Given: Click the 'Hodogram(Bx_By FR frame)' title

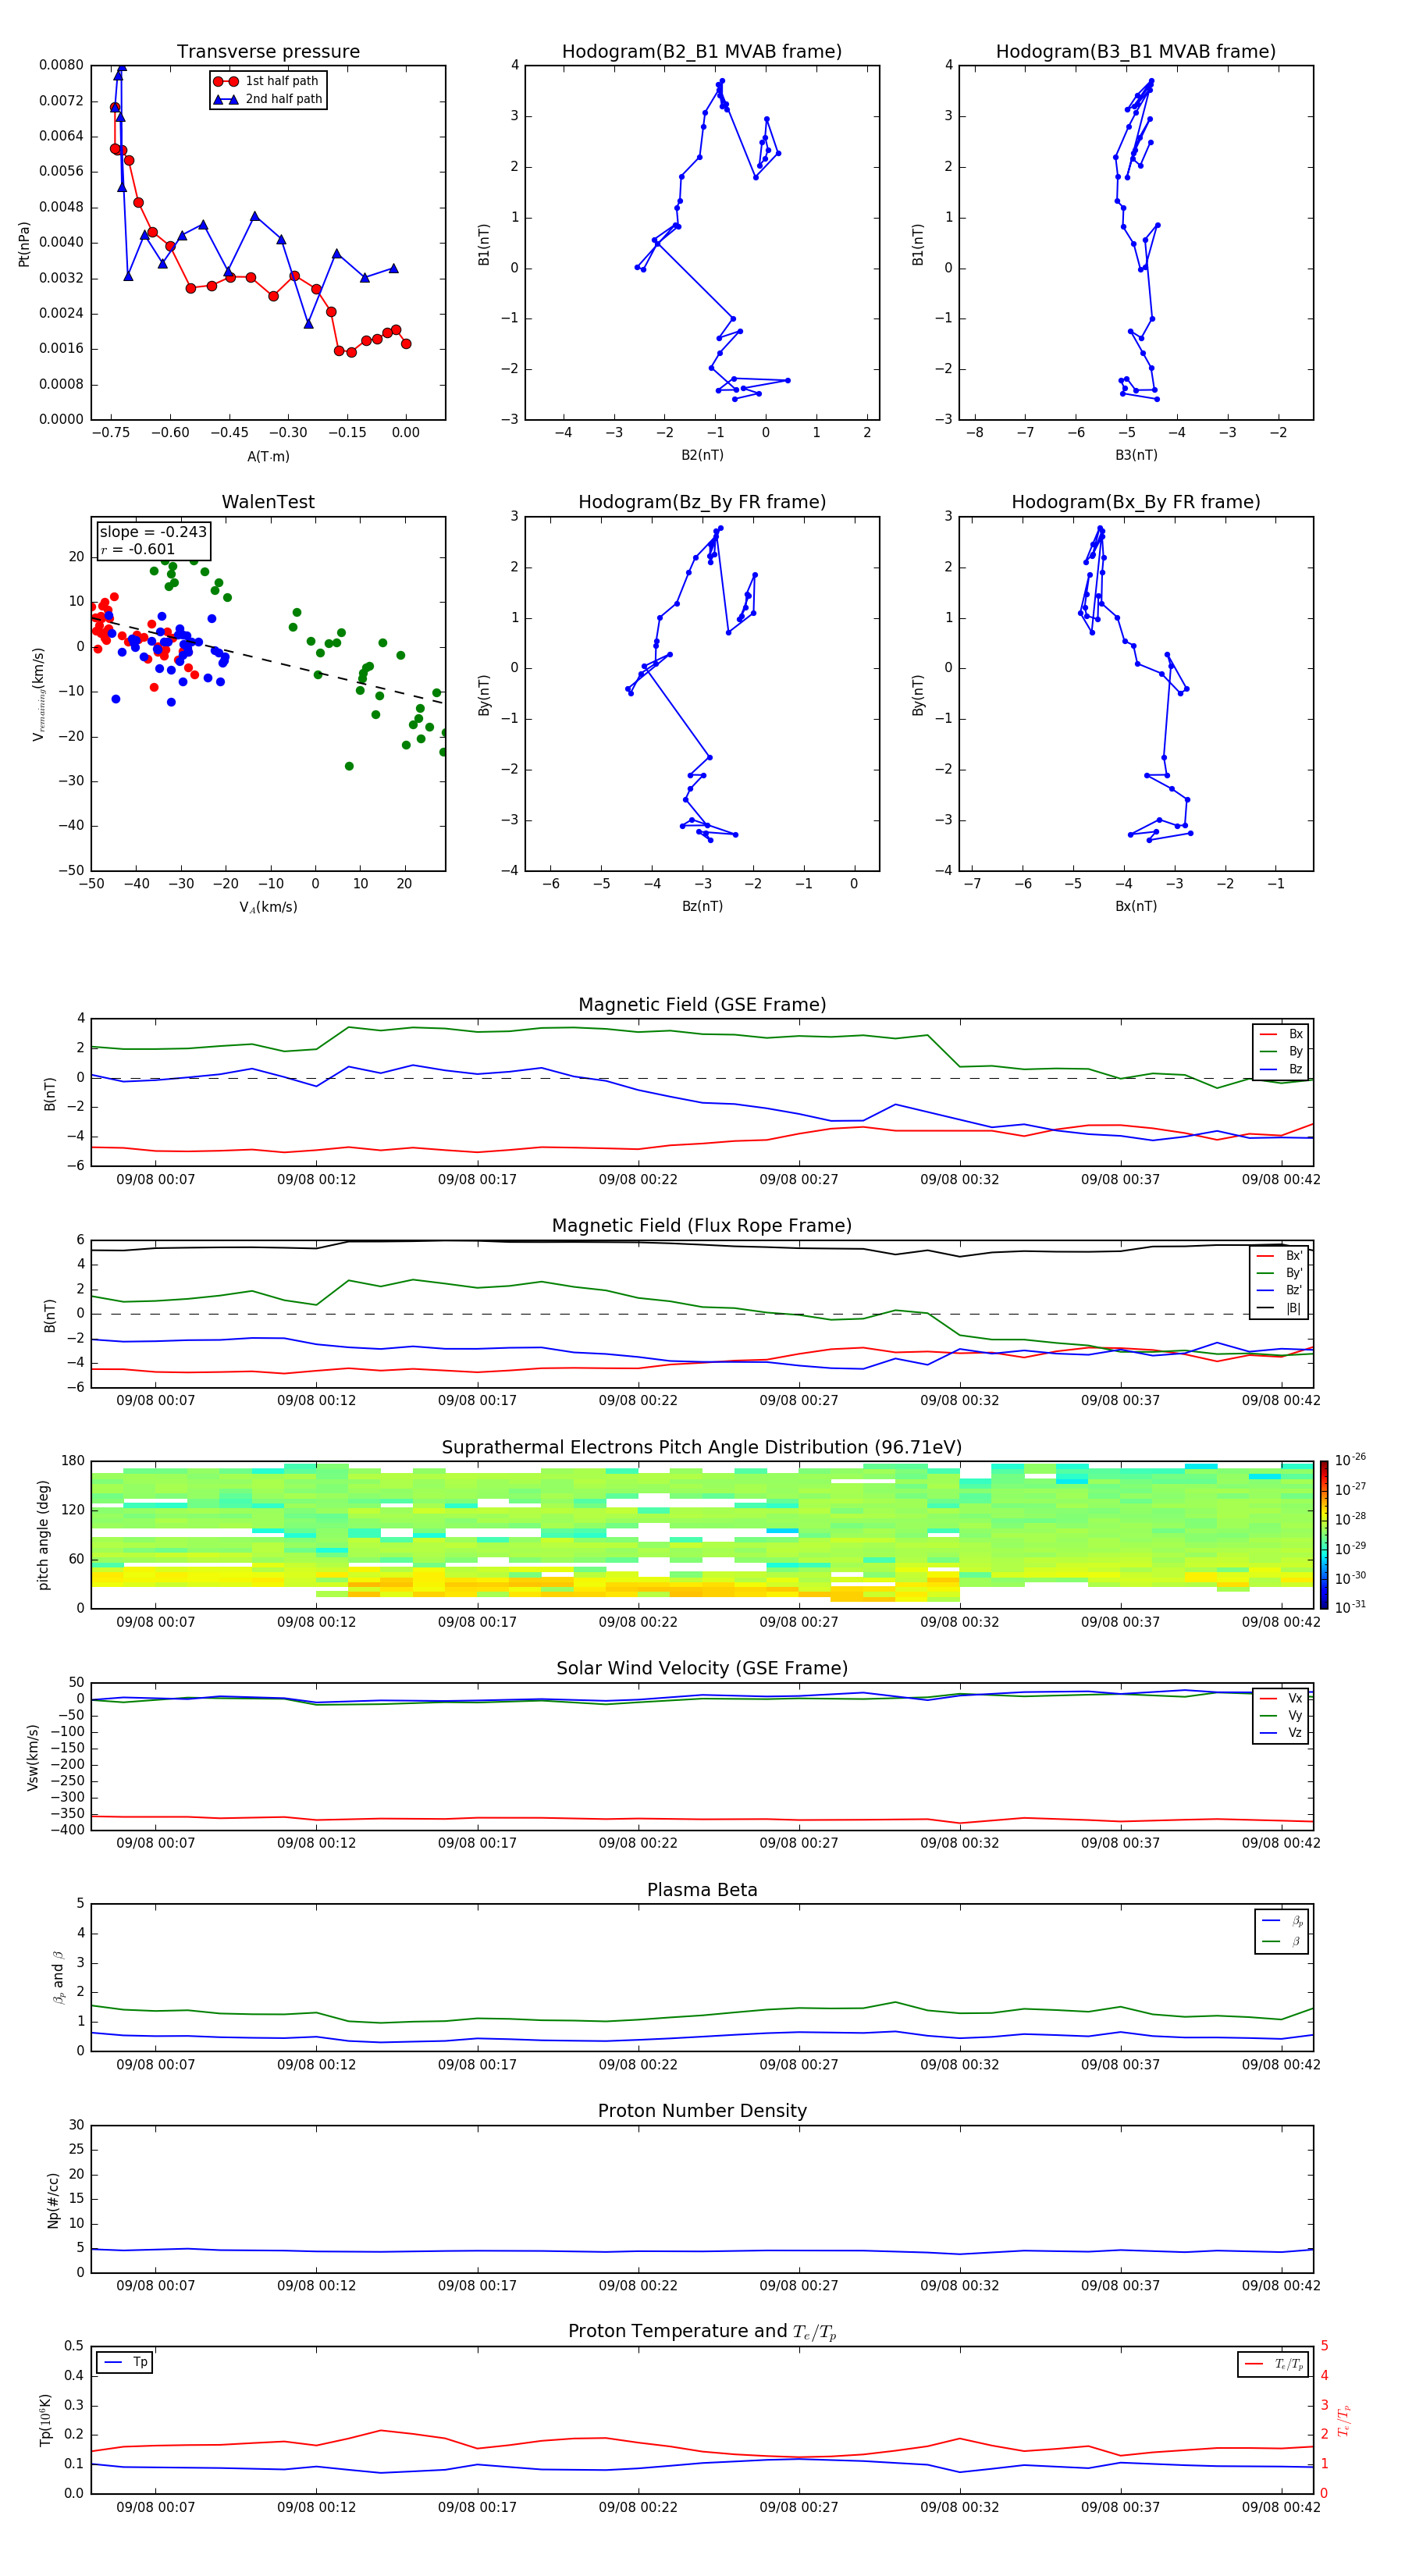Looking at the screenshot, I should tap(1136, 502).
